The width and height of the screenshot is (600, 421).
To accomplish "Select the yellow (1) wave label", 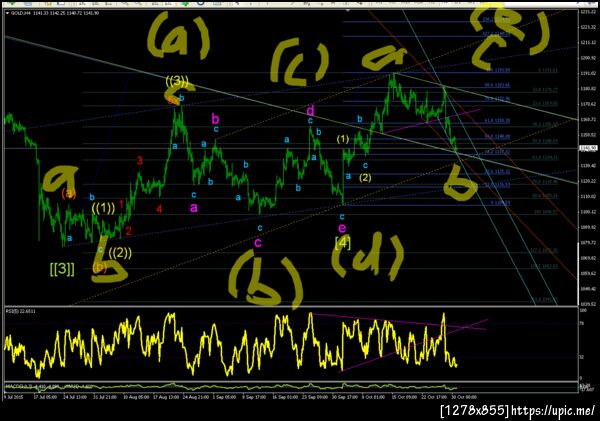I will [x=343, y=139].
